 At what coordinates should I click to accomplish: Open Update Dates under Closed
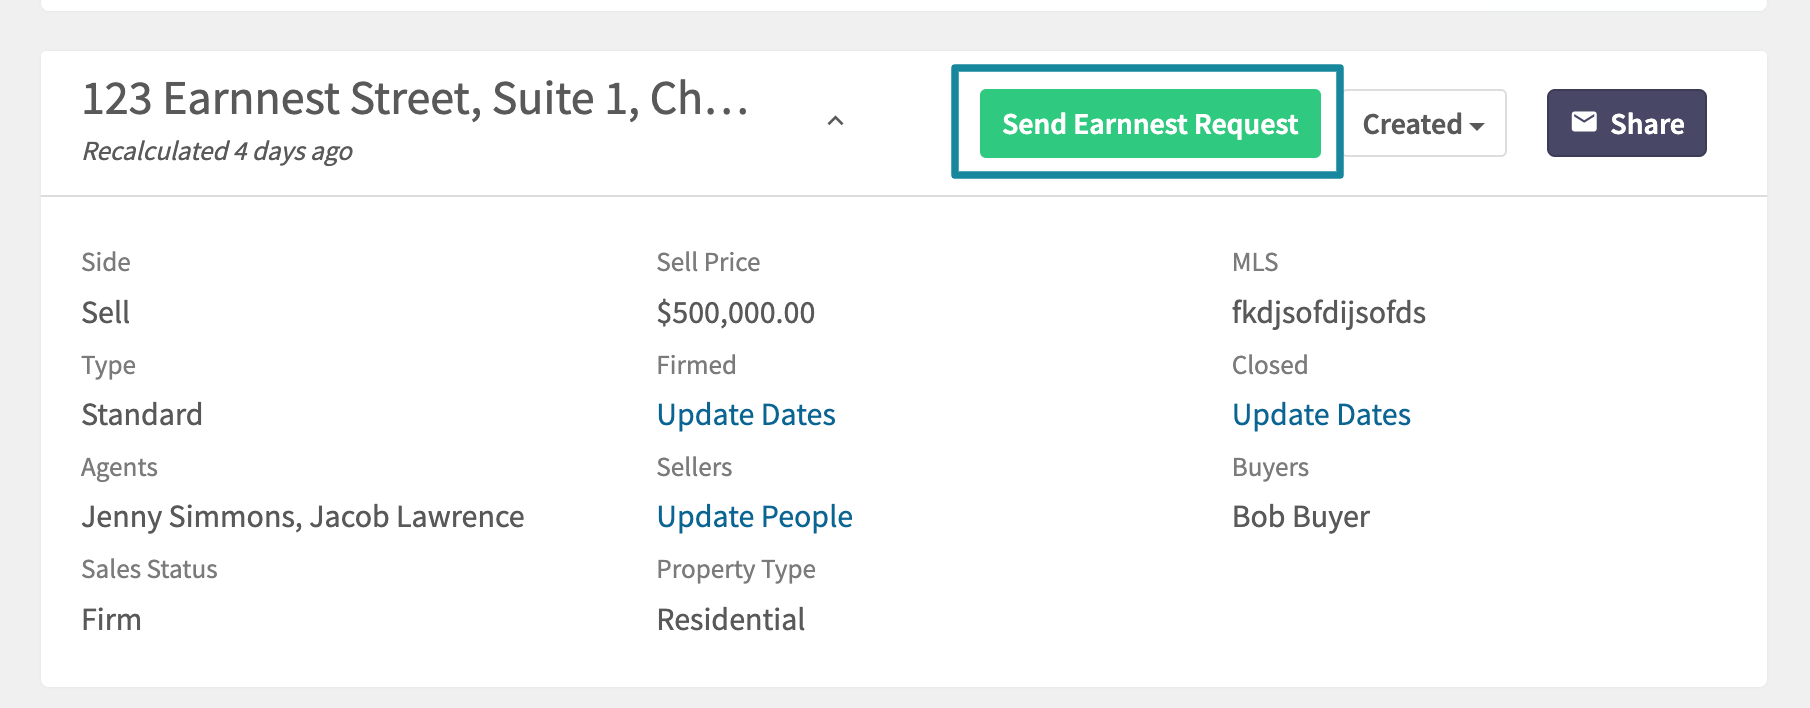coord(1321,415)
